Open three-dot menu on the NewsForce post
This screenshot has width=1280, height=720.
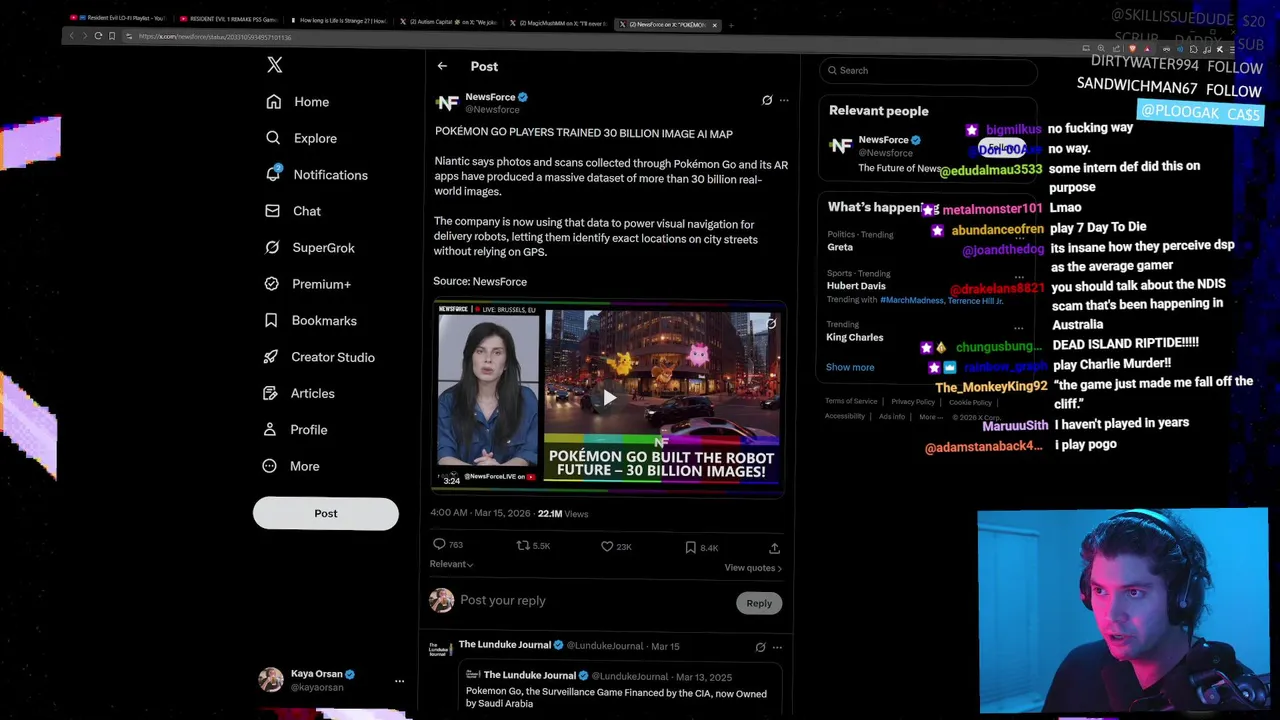coord(784,100)
